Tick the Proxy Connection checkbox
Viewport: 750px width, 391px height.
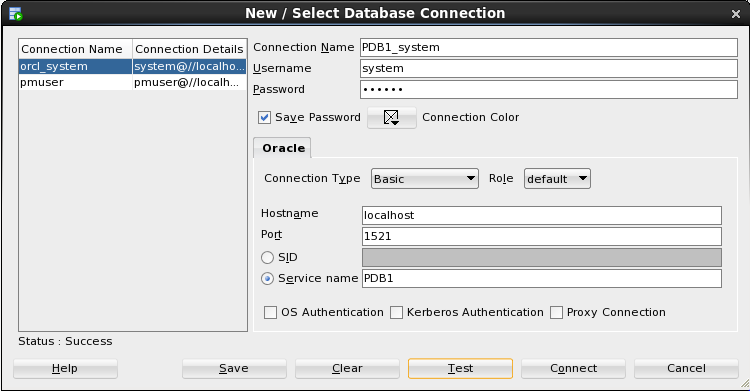(x=556, y=313)
